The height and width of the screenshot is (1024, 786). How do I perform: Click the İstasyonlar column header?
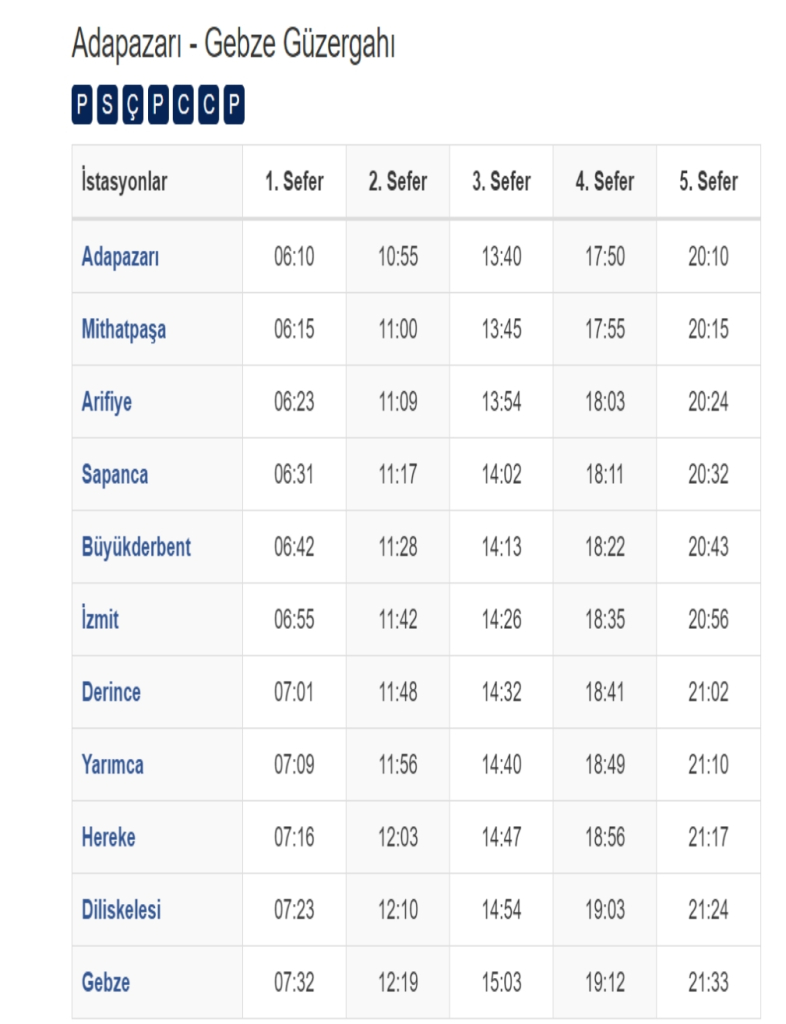(124, 182)
